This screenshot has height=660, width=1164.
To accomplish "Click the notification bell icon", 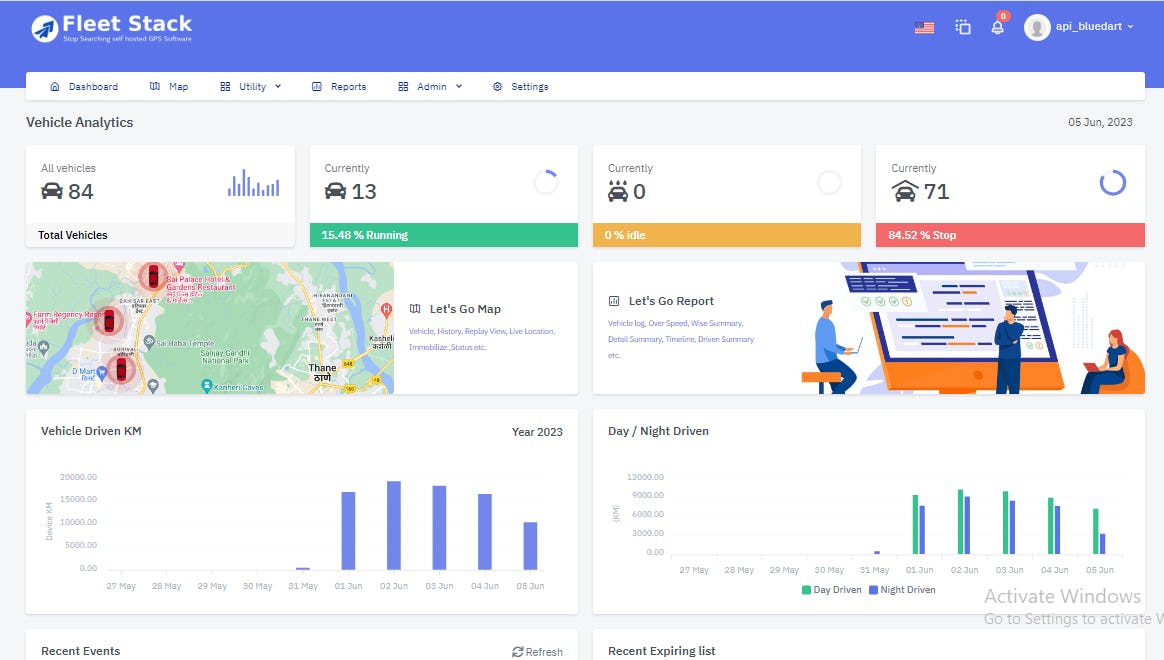I will (997, 27).
